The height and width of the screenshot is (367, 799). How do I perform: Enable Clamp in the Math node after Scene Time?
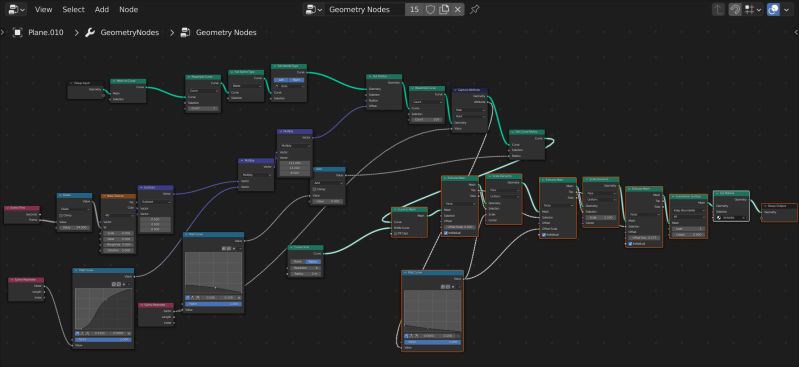pos(62,215)
